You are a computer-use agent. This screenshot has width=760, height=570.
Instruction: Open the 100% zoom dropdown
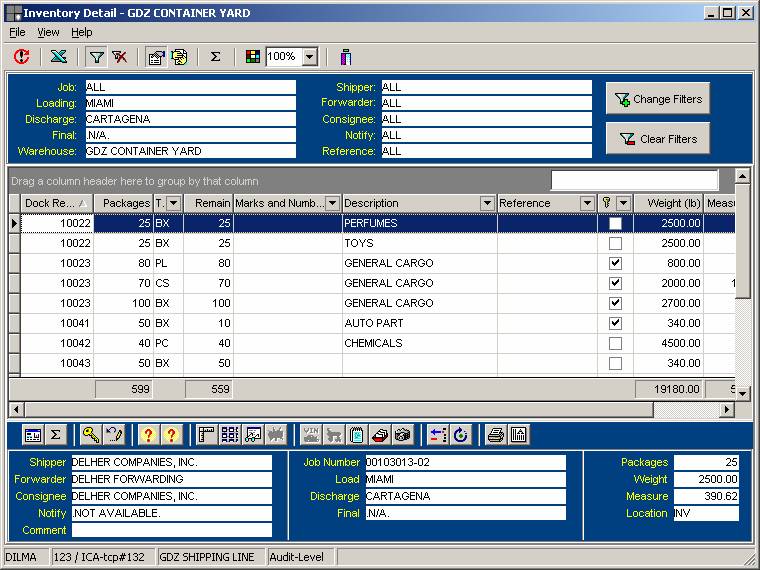(309, 57)
